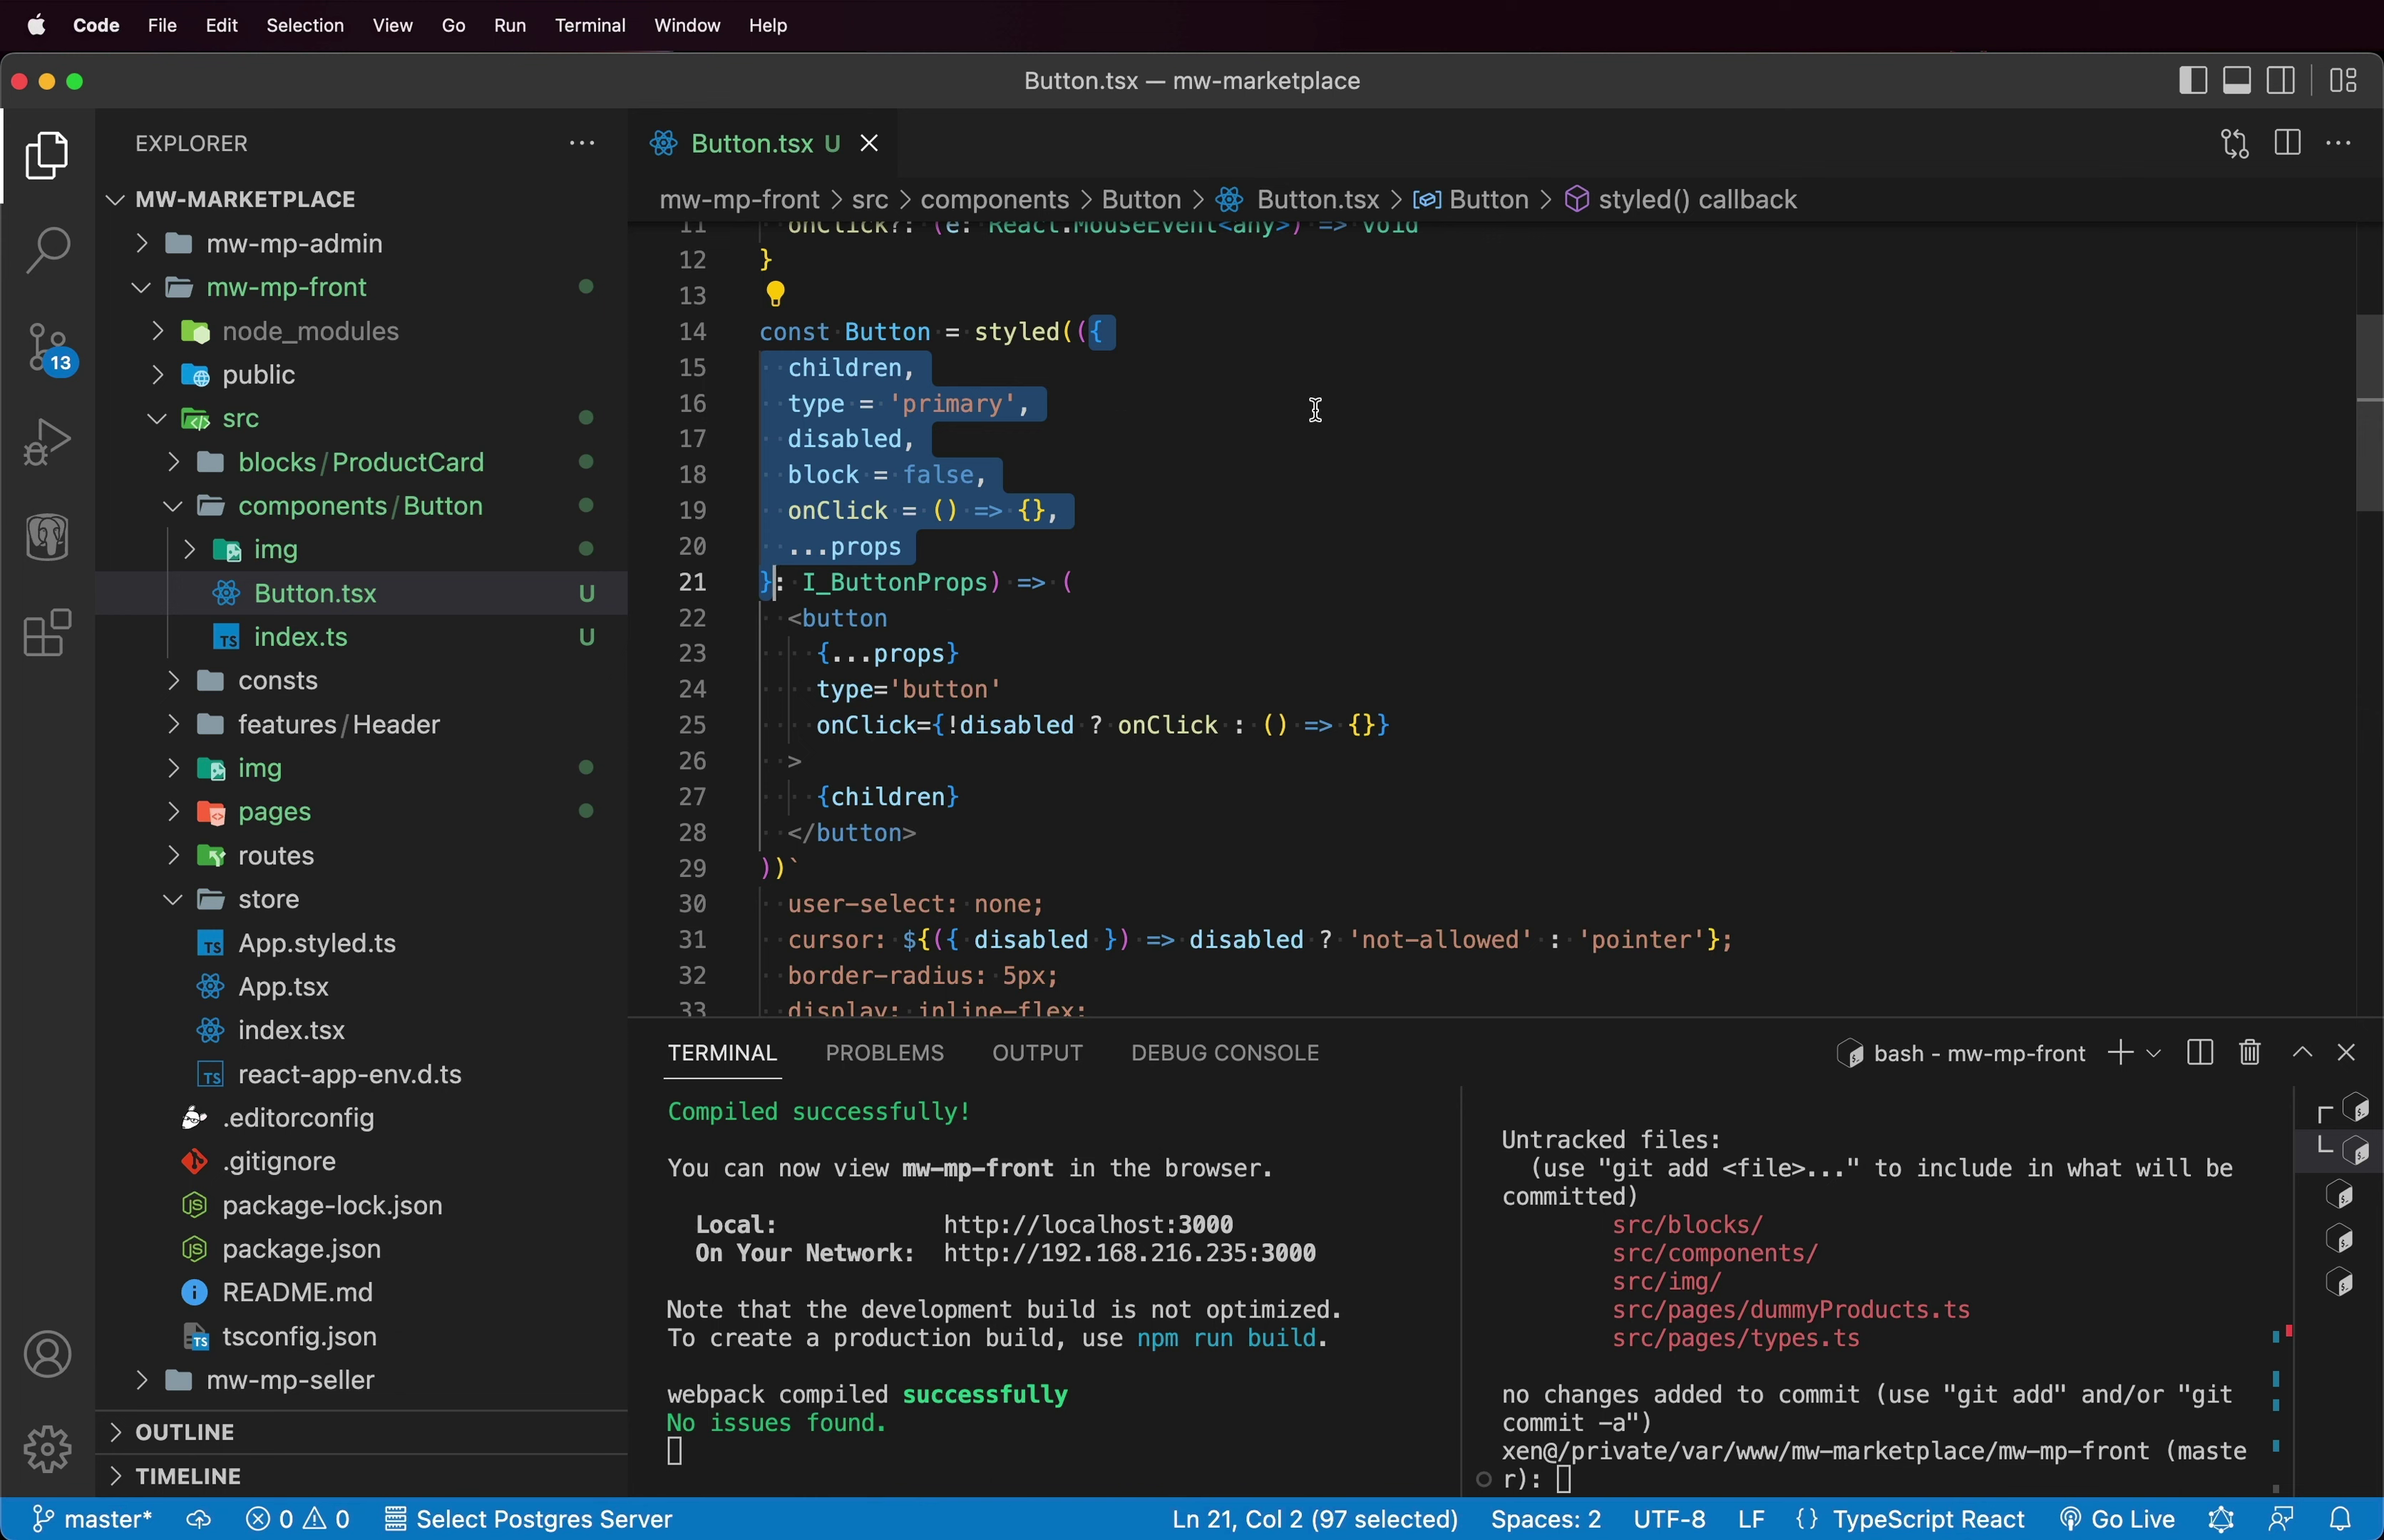The image size is (2384, 1540).
Task: Click styled() callback breadcrumb
Action: click(x=1697, y=199)
